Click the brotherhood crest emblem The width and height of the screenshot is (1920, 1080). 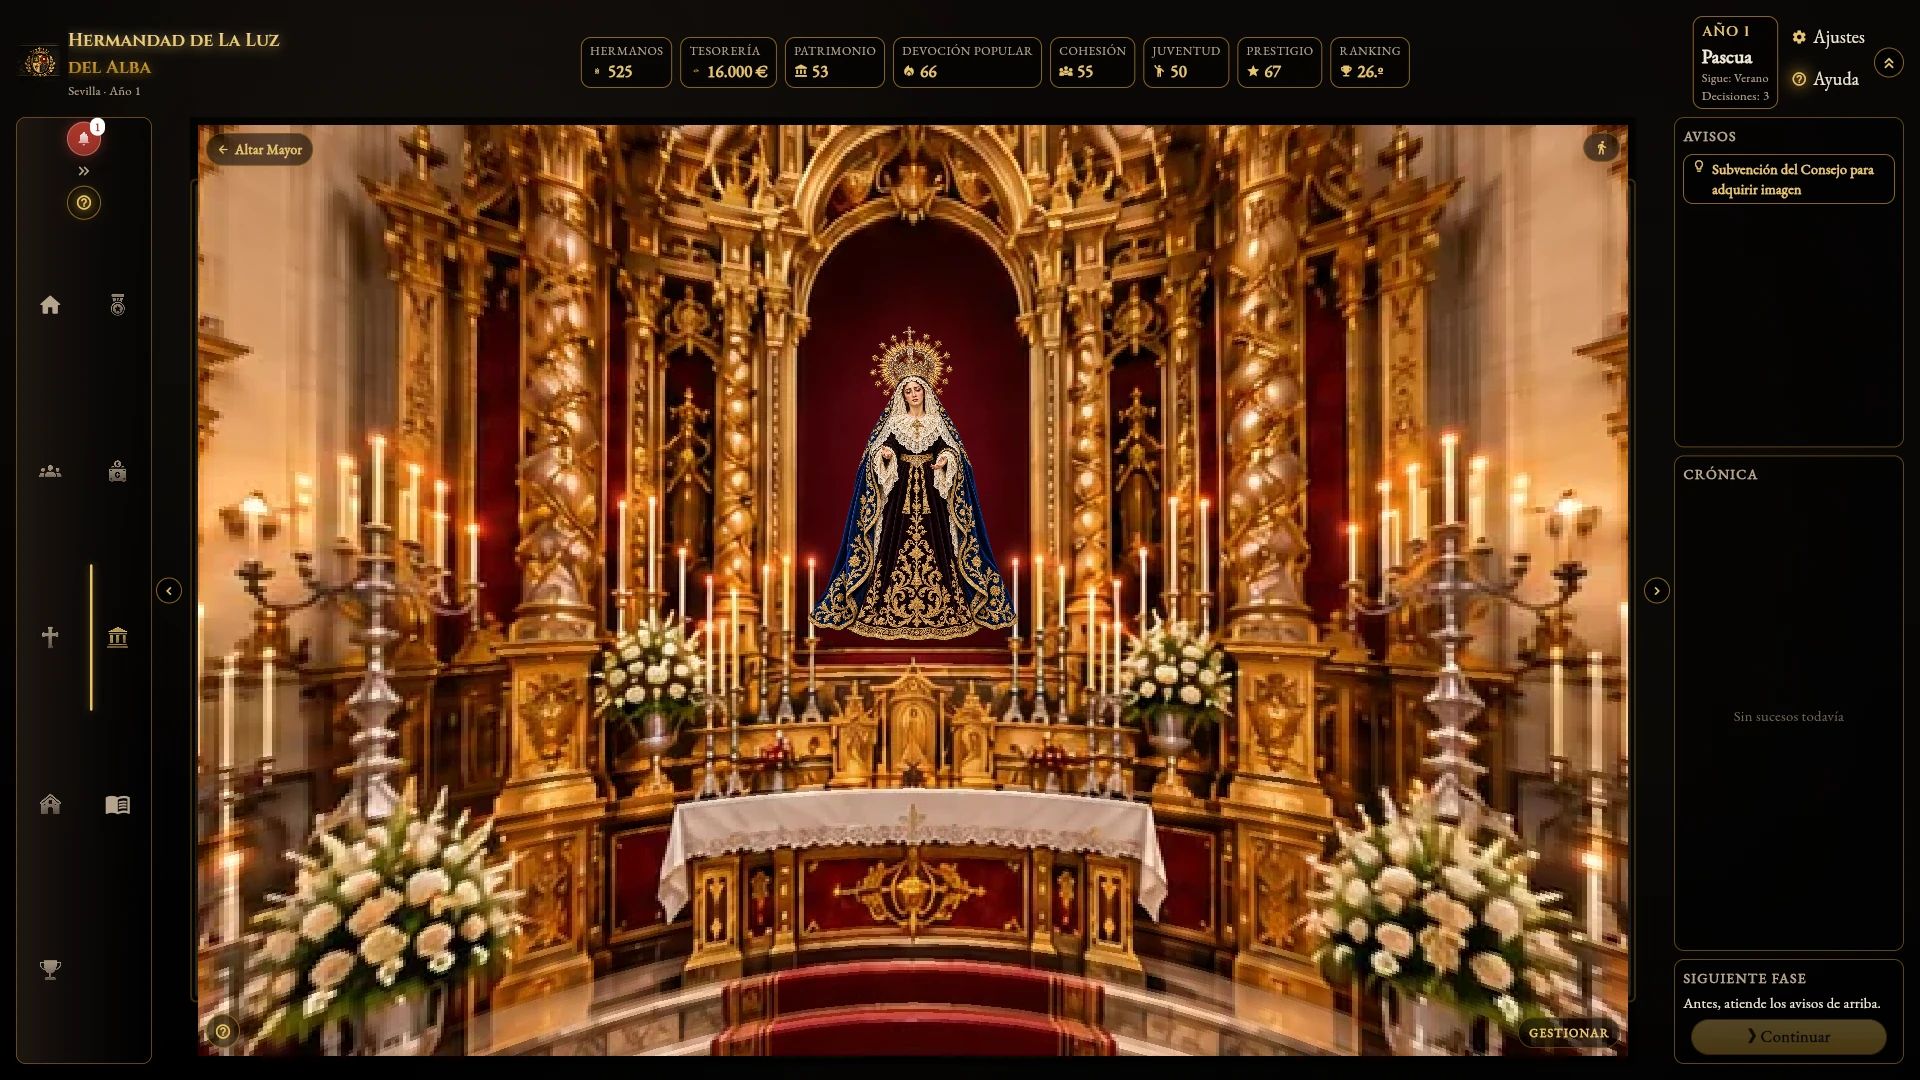pos(40,61)
